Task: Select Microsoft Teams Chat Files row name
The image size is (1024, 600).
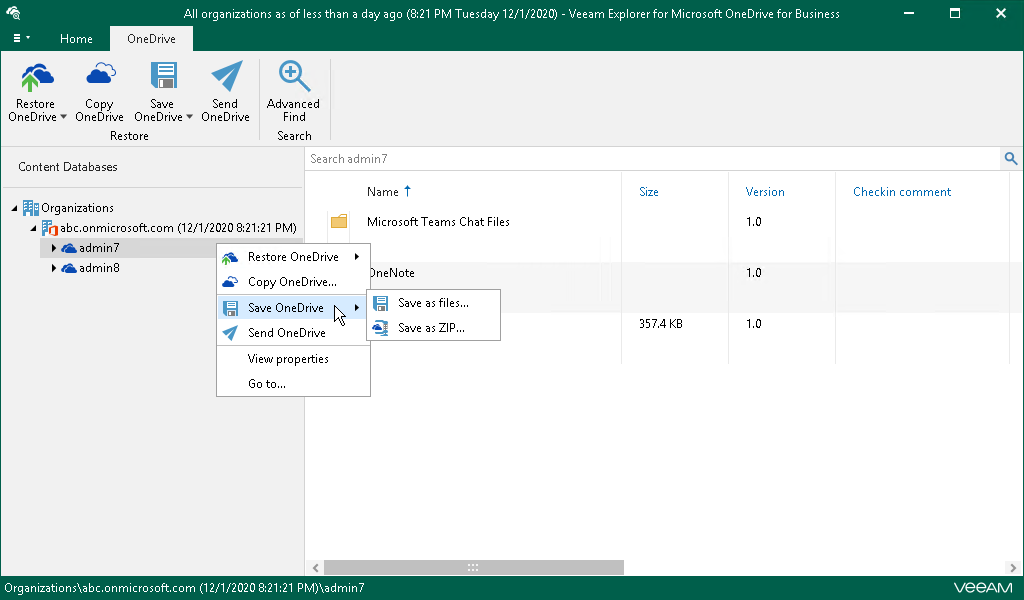Action: 438,222
